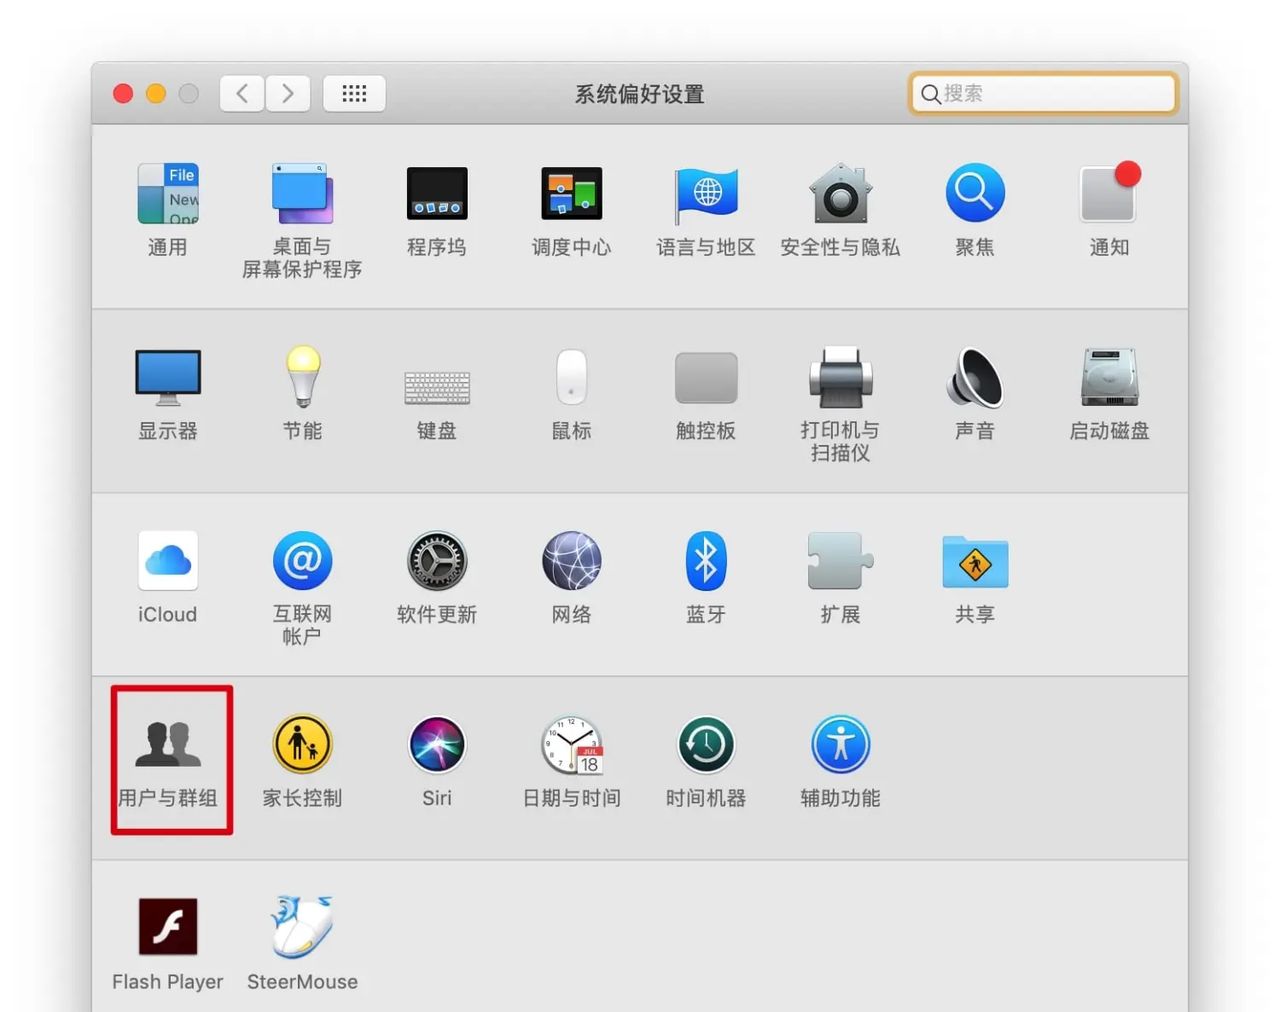Image resolution: width=1280 pixels, height=1012 pixels.
Task: Open 软件更新 to check updates
Action: 436,560
